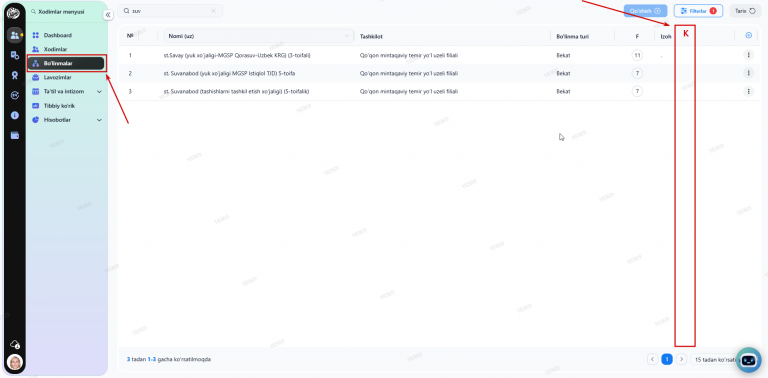
Task: Click the st.Savay (yuk xo'jaligi-MGSP Qorasuv) row name
Action: (x=237, y=55)
